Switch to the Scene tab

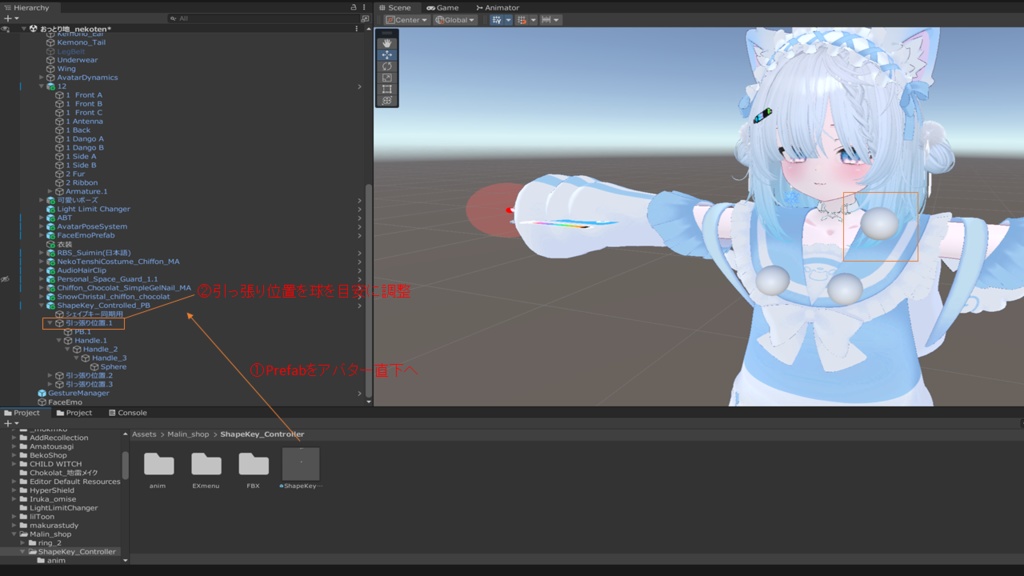click(395, 8)
